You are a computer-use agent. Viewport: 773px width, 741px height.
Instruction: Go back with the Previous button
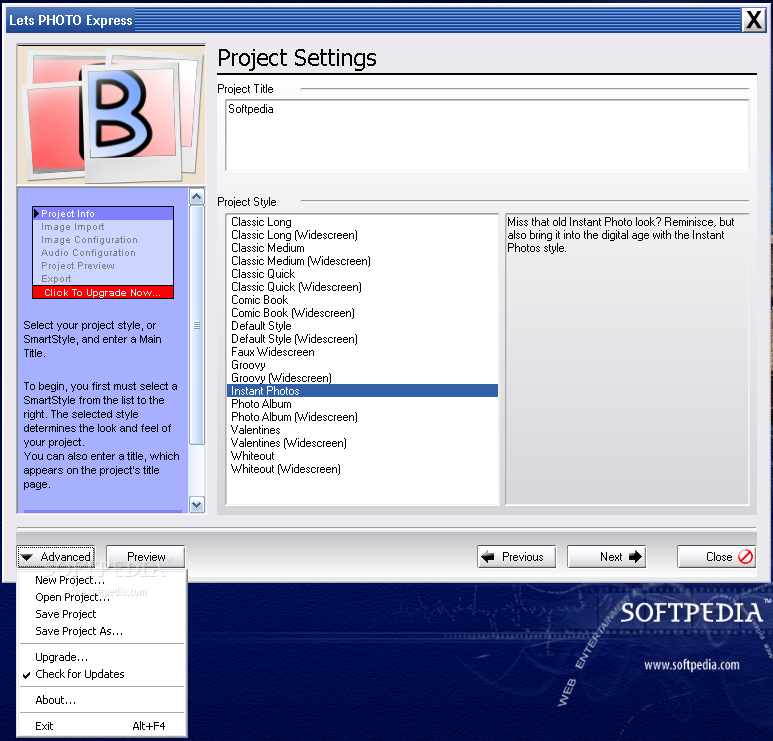click(x=516, y=557)
